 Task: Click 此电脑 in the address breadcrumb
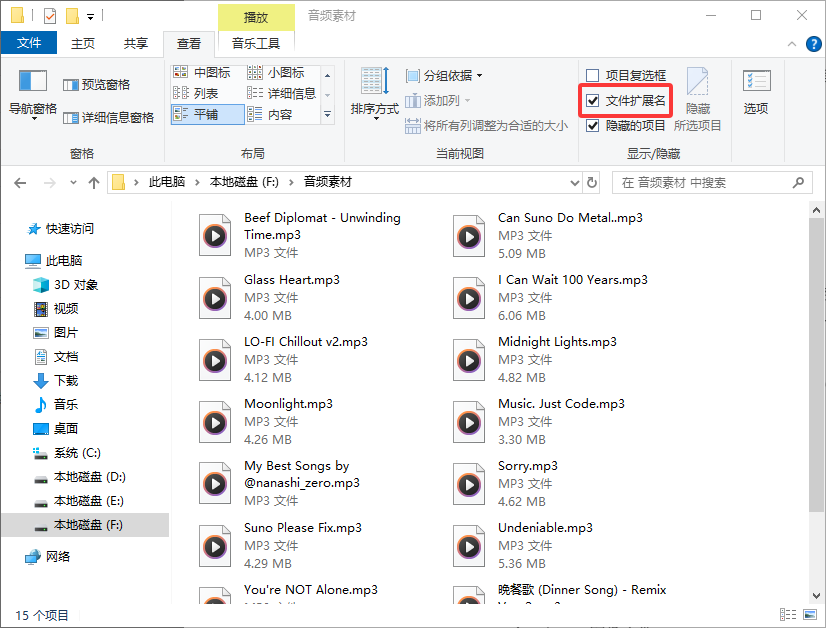pyautogui.click(x=167, y=182)
